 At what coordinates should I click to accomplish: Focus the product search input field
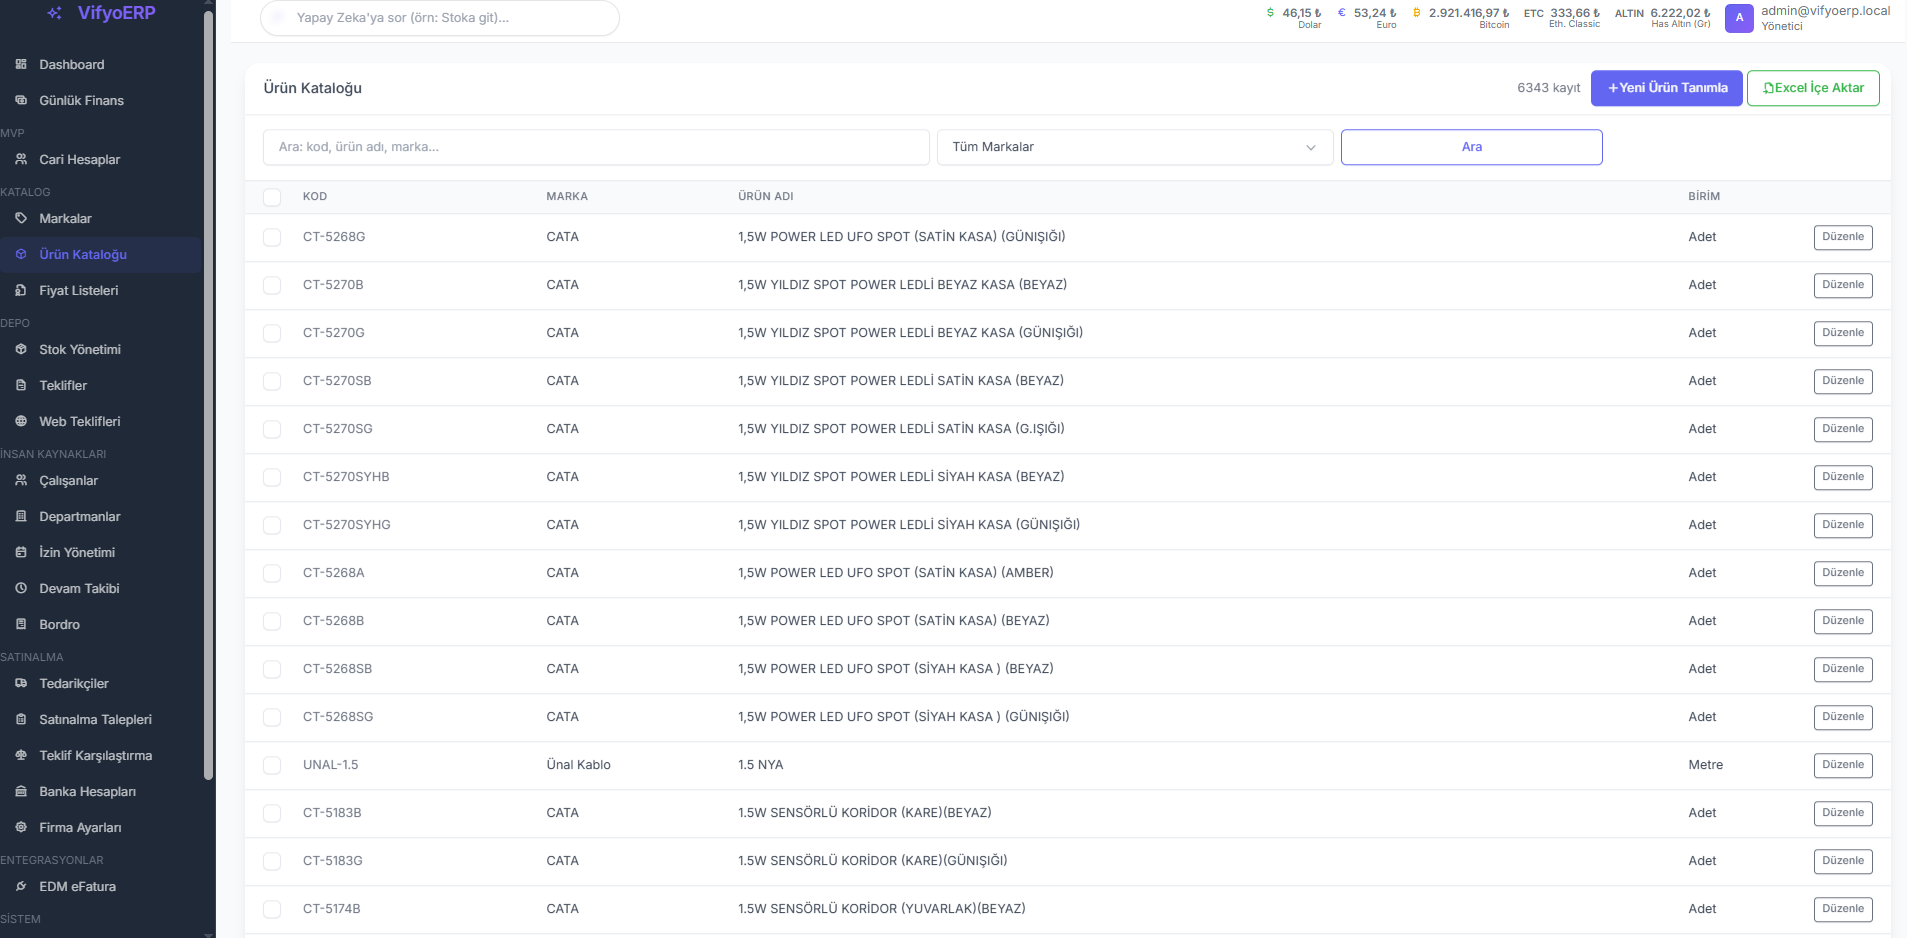596,147
